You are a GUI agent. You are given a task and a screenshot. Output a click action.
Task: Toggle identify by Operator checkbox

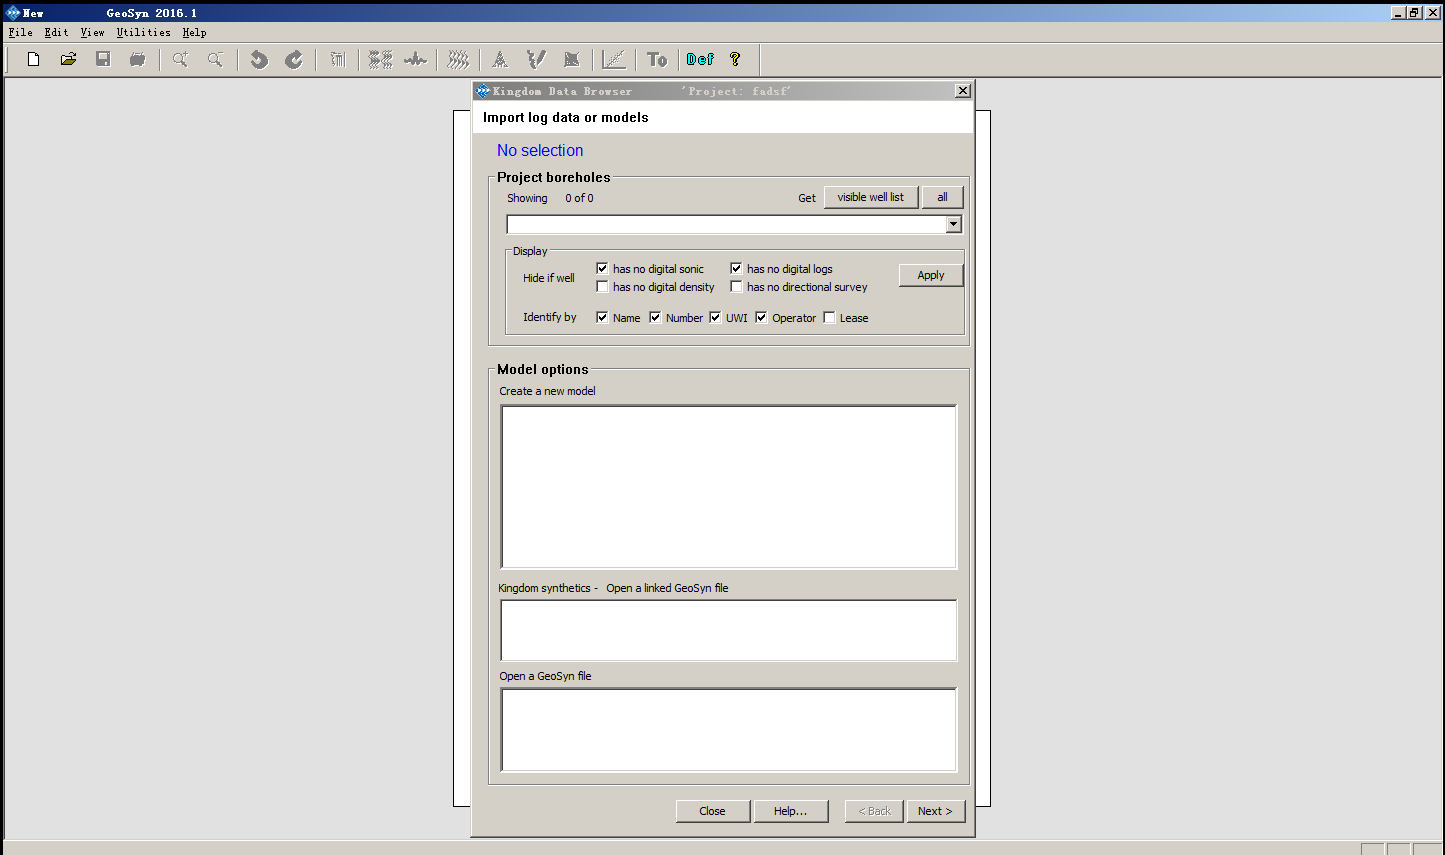[x=761, y=317]
